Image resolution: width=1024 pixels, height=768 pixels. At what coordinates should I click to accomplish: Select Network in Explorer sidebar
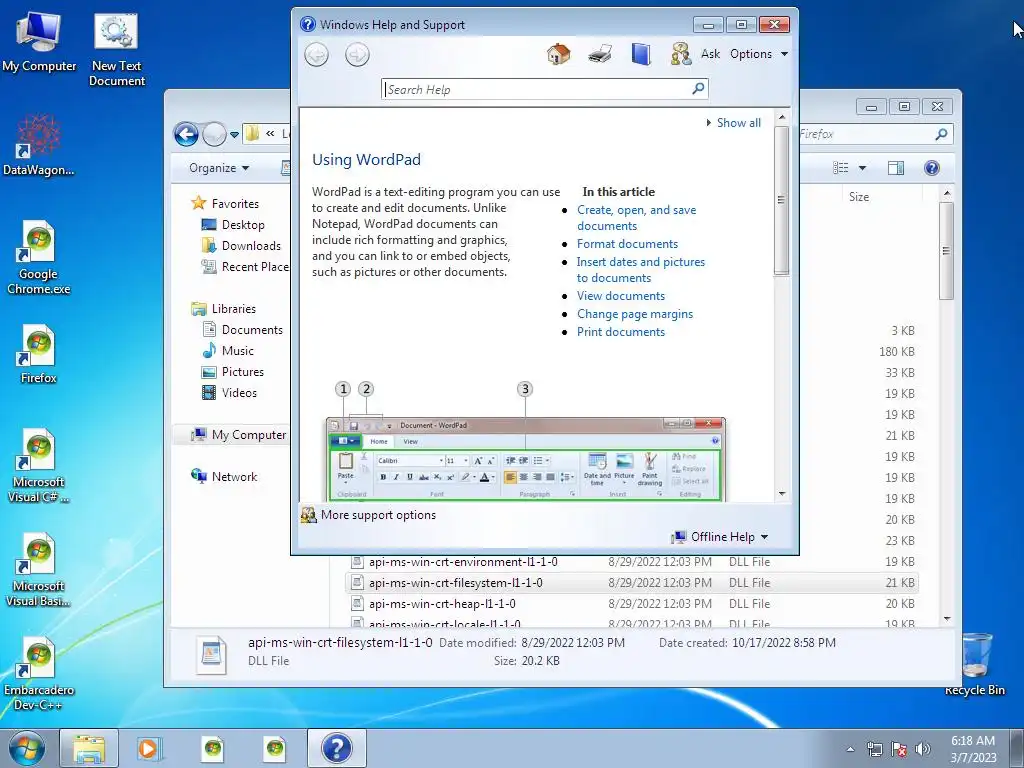224,477
